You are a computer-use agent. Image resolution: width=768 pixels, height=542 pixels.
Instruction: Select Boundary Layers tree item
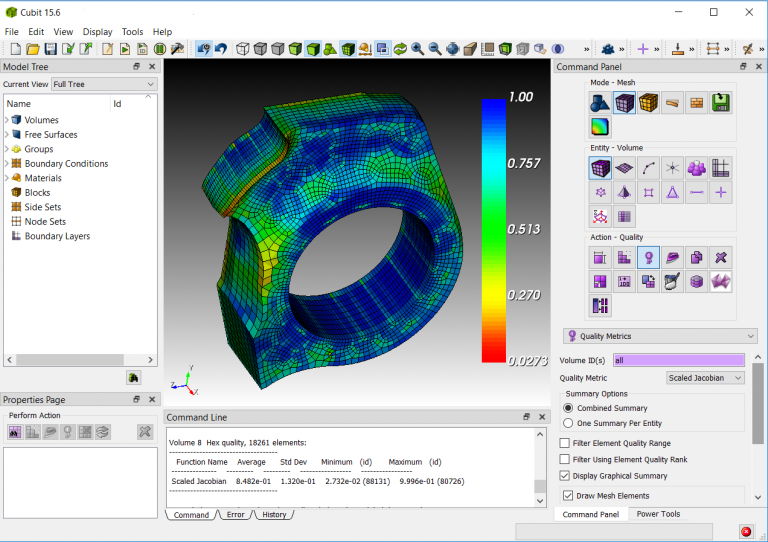tap(57, 236)
